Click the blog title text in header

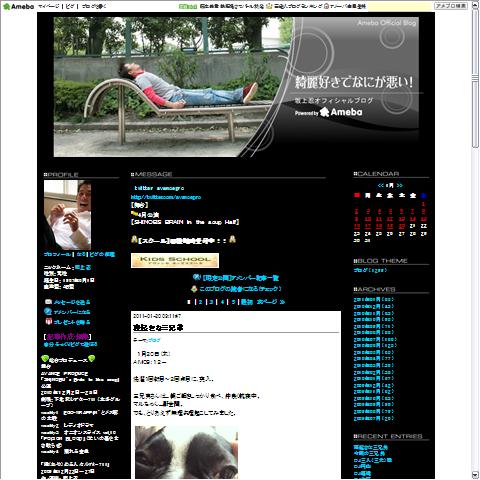(x=354, y=82)
